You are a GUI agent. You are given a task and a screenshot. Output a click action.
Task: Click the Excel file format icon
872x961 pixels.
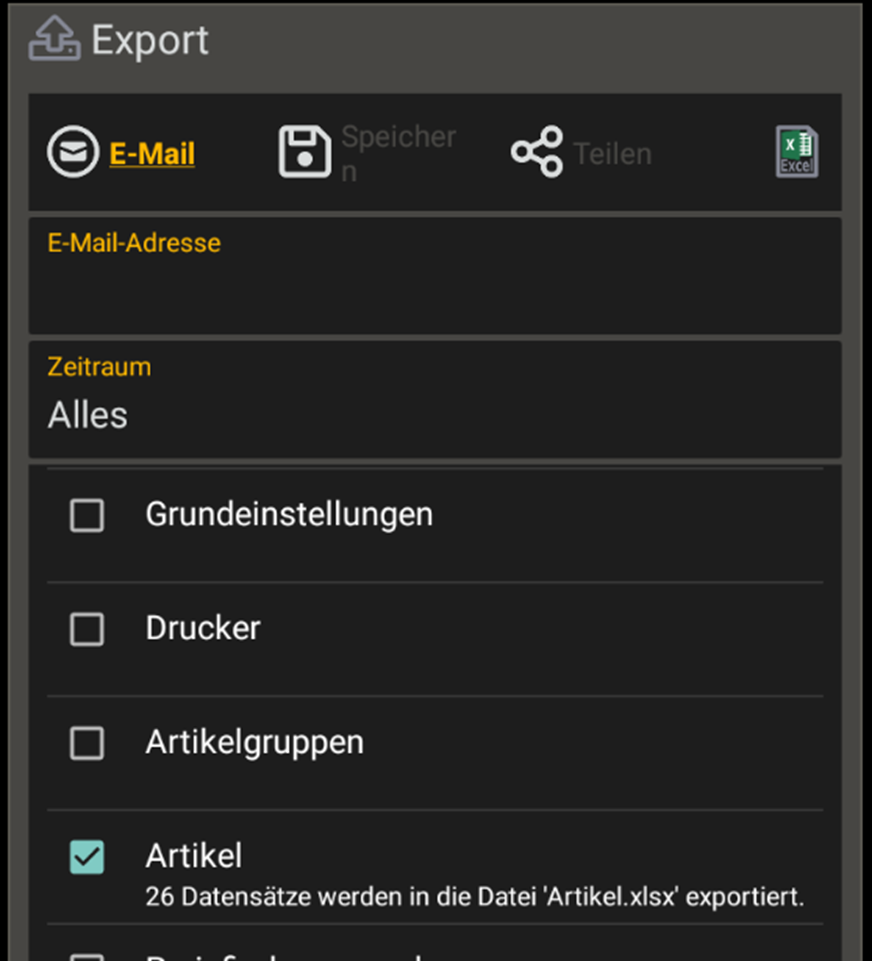click(x=797, y=153)
